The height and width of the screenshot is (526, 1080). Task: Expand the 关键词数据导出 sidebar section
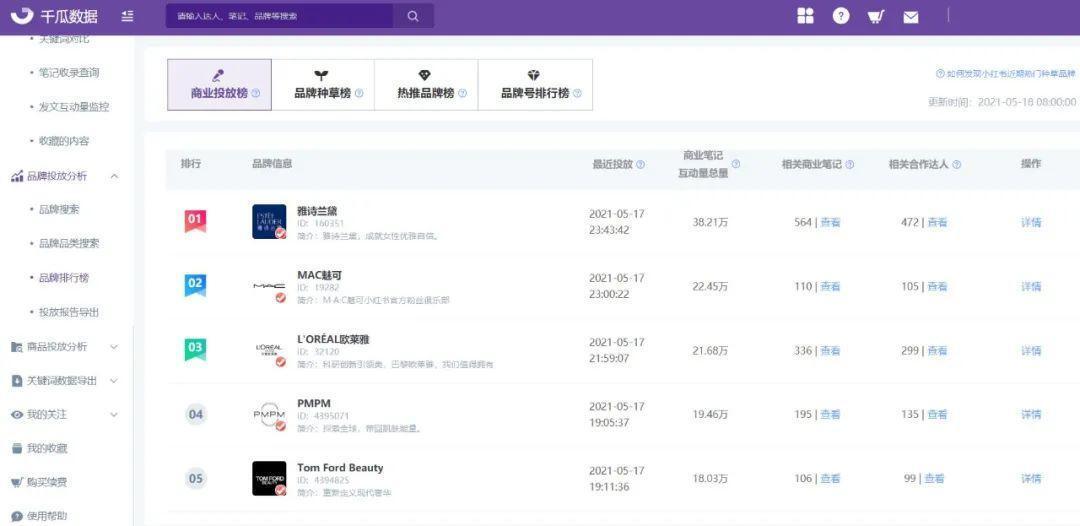114,381
